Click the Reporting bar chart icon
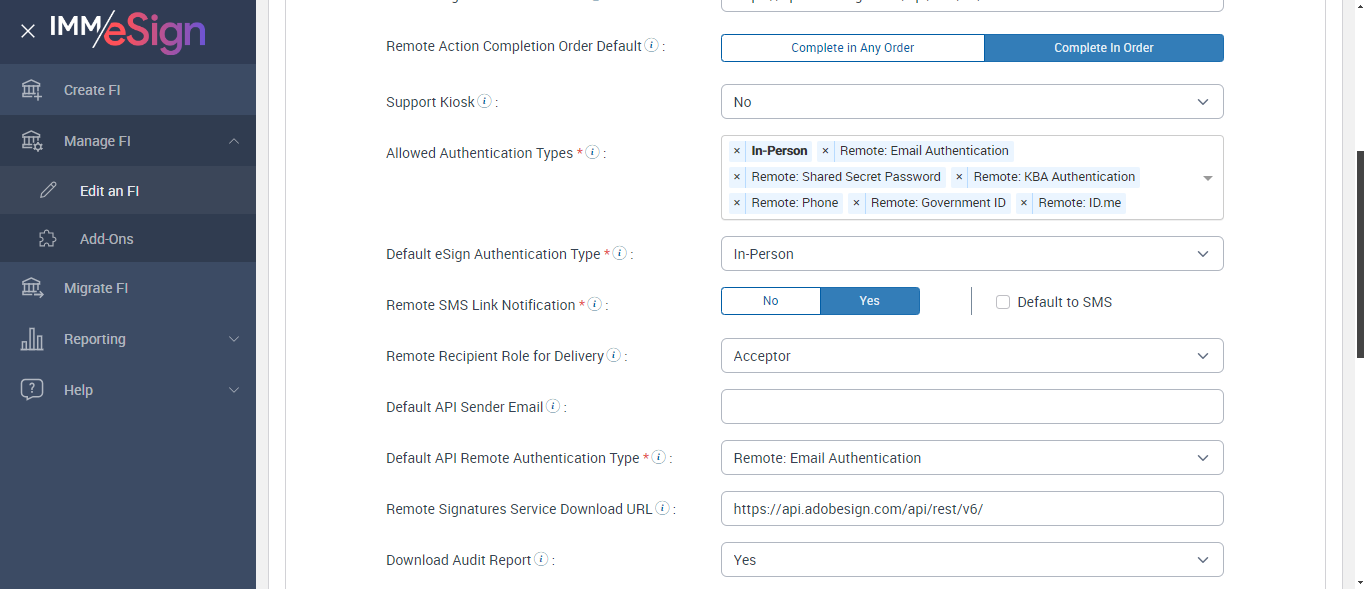The height and width of the screenshot is (589, 1366). (x=32, y=339)
